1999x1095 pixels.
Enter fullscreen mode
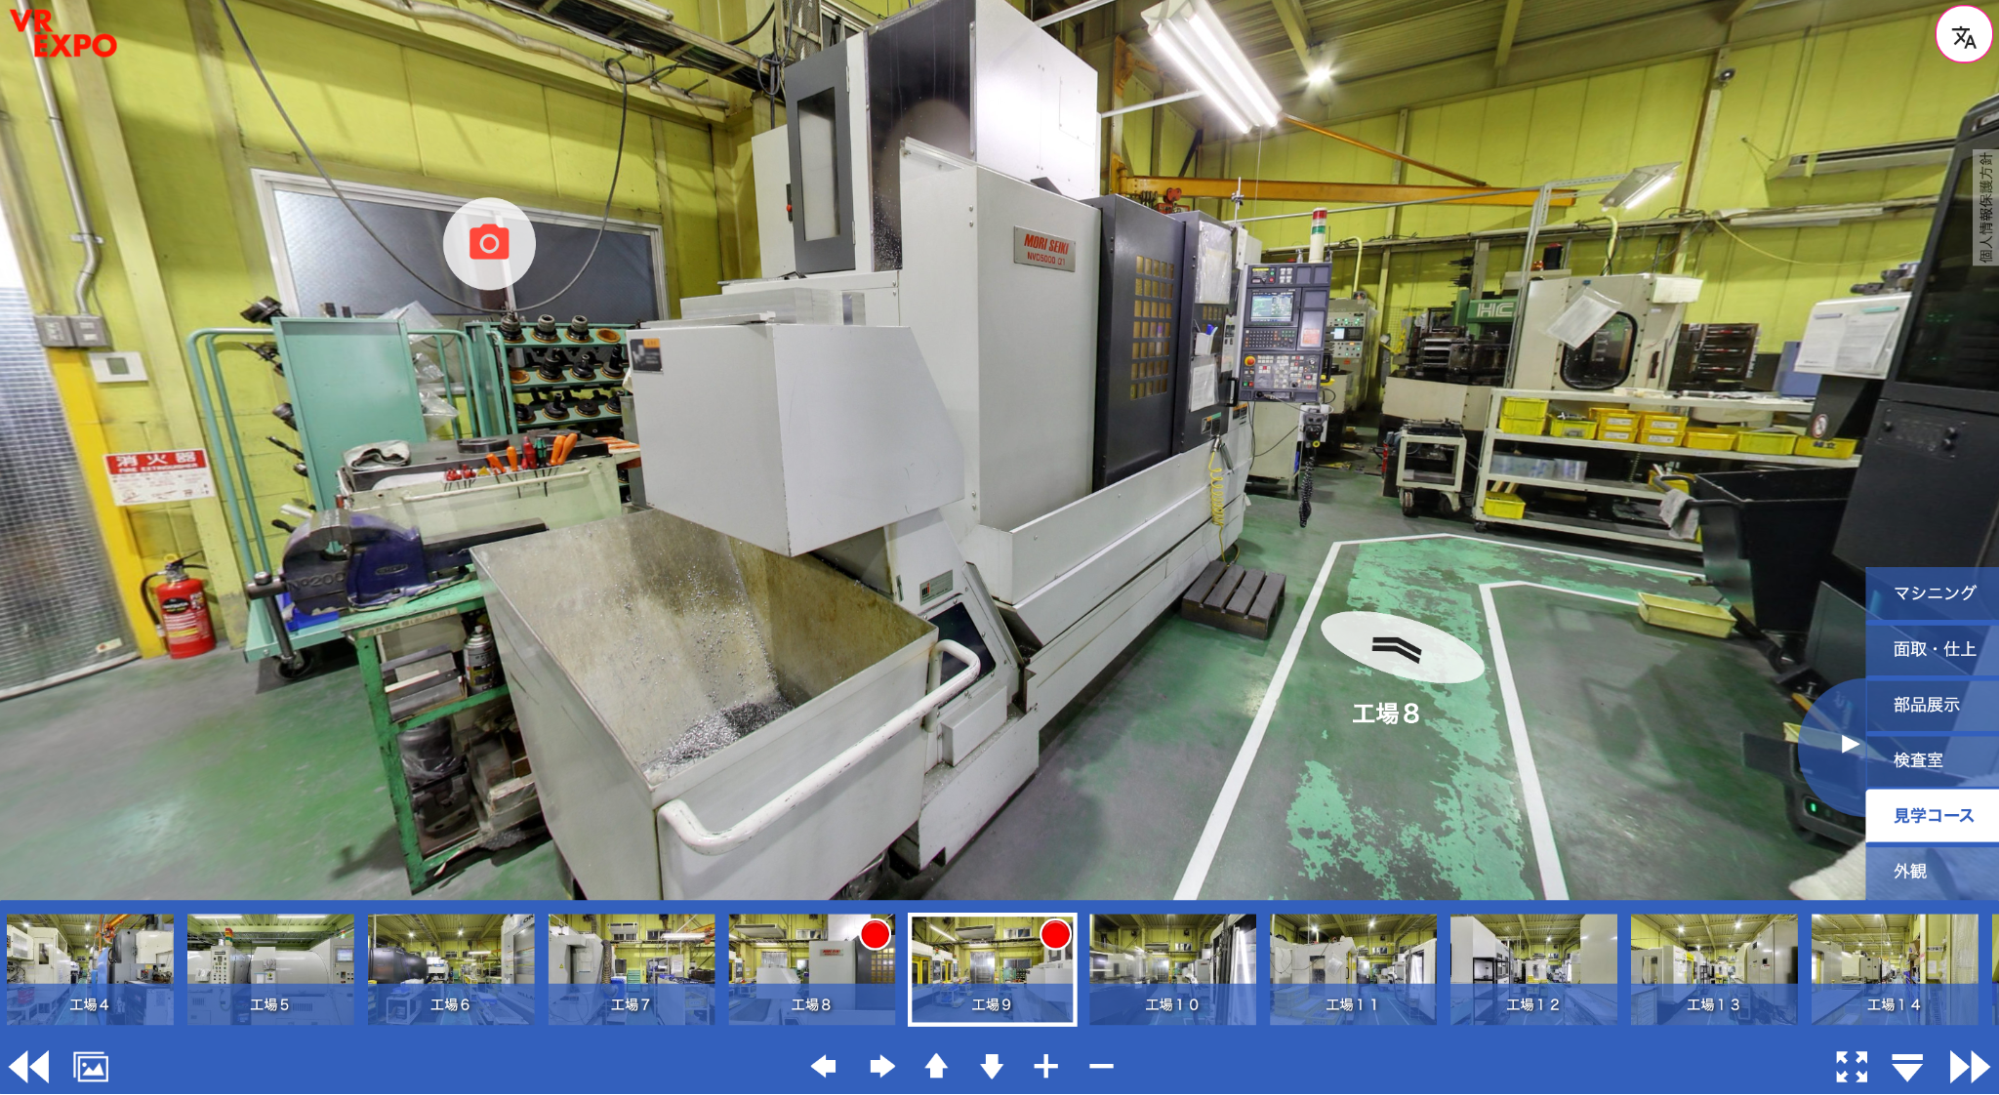(1851, 1066)
